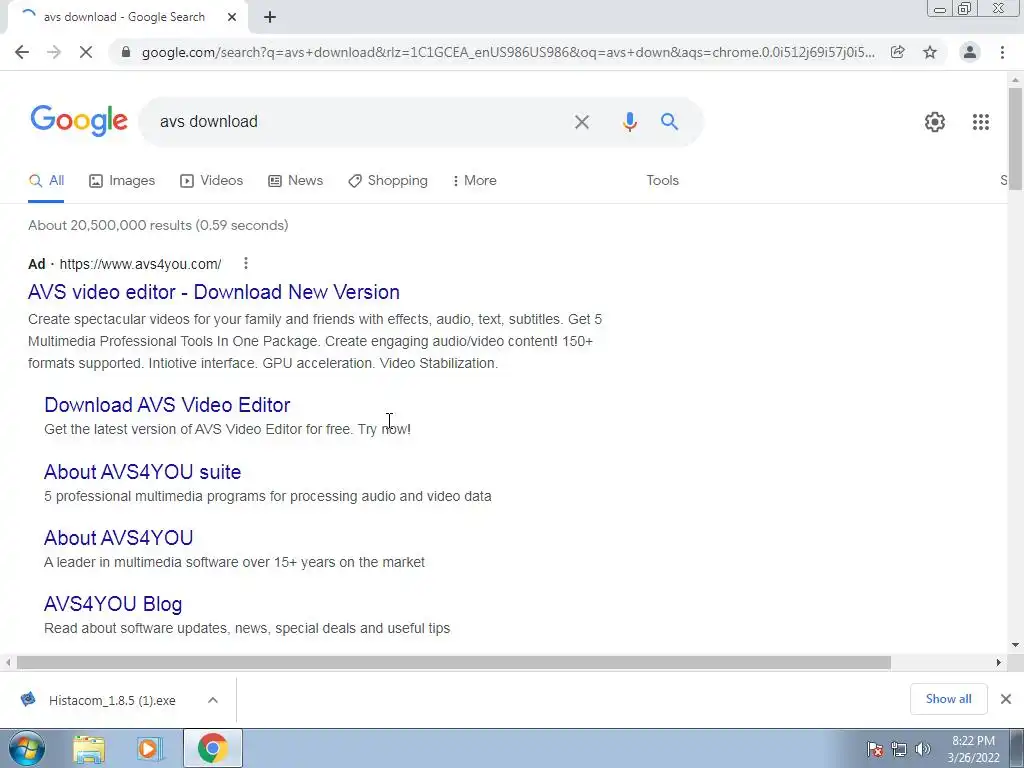Click the scroll left arrow
1024x768 pixels.
point(8,663)
